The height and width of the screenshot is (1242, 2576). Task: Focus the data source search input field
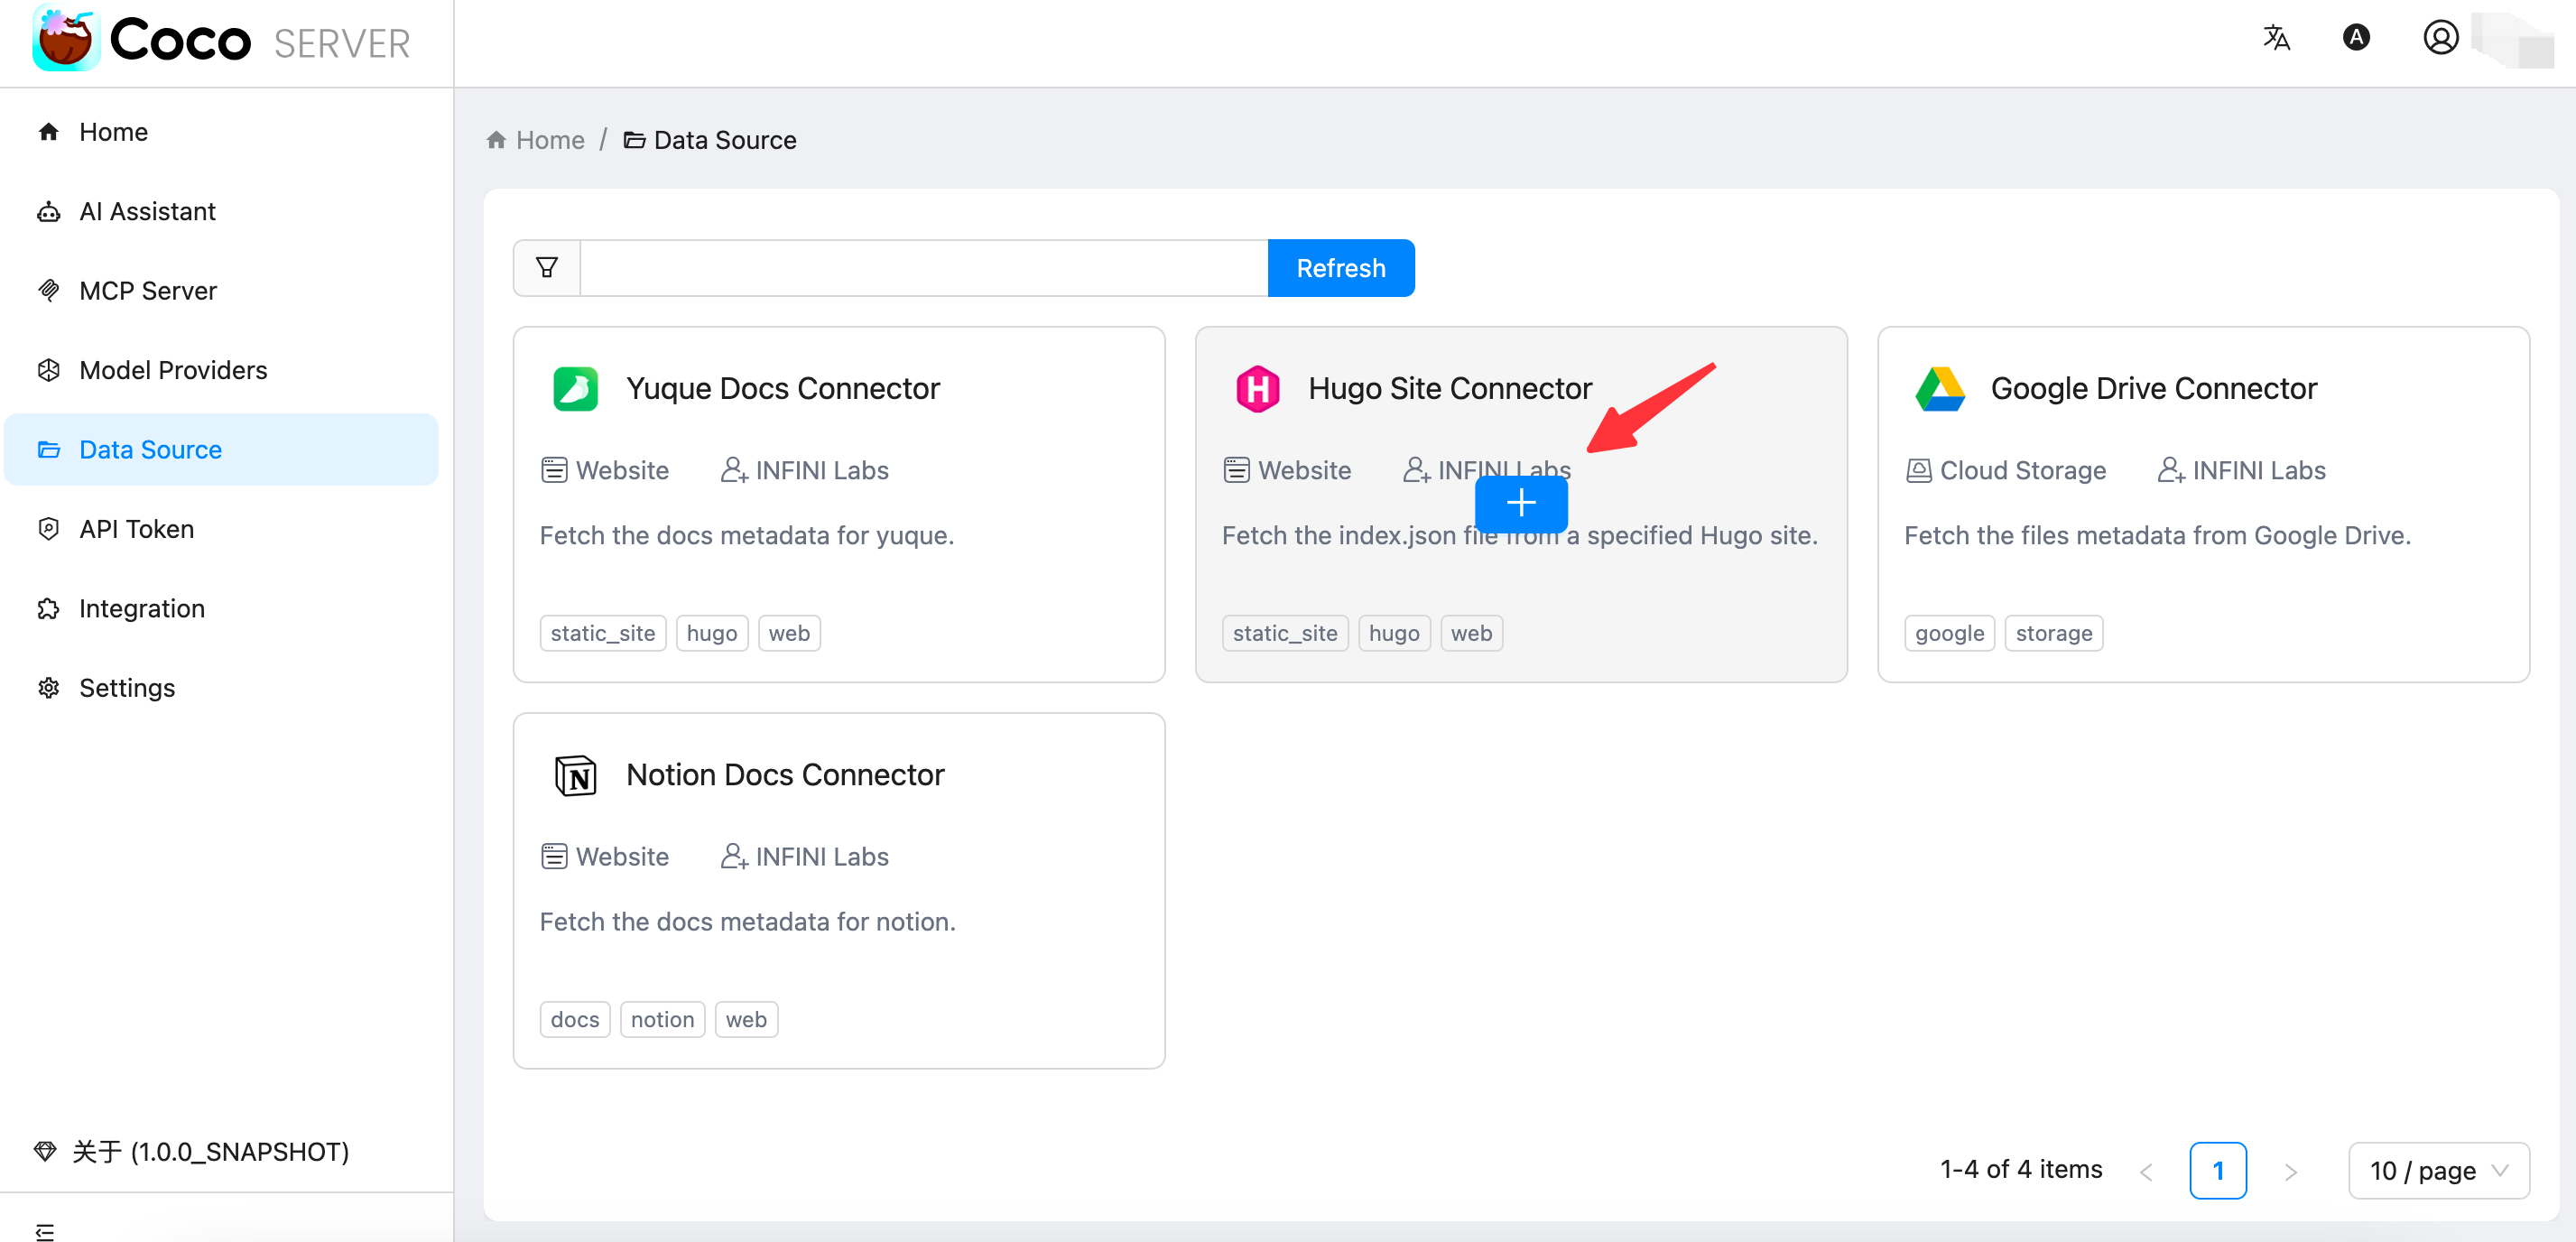(x=924, y=268)
